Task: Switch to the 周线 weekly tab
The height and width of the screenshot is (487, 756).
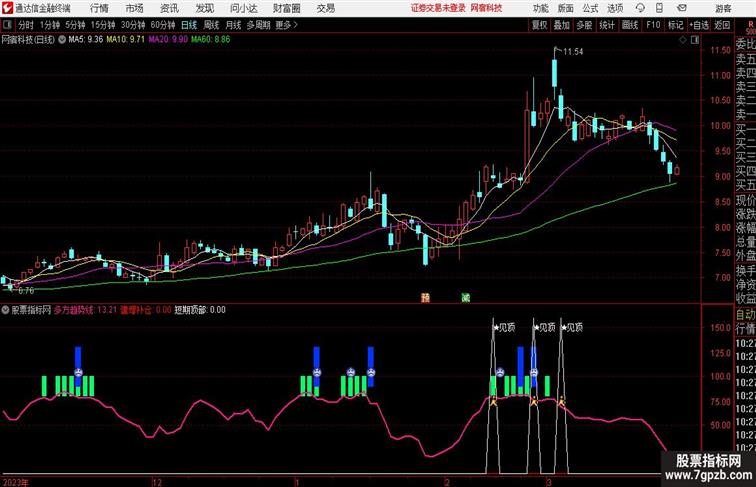Action: tap(211, 25)
